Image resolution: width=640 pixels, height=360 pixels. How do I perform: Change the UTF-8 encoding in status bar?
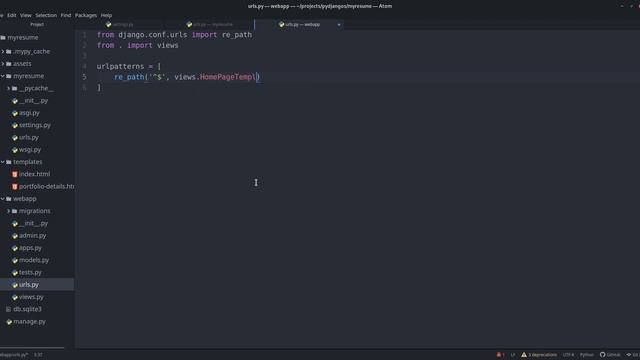click(568, 355)
